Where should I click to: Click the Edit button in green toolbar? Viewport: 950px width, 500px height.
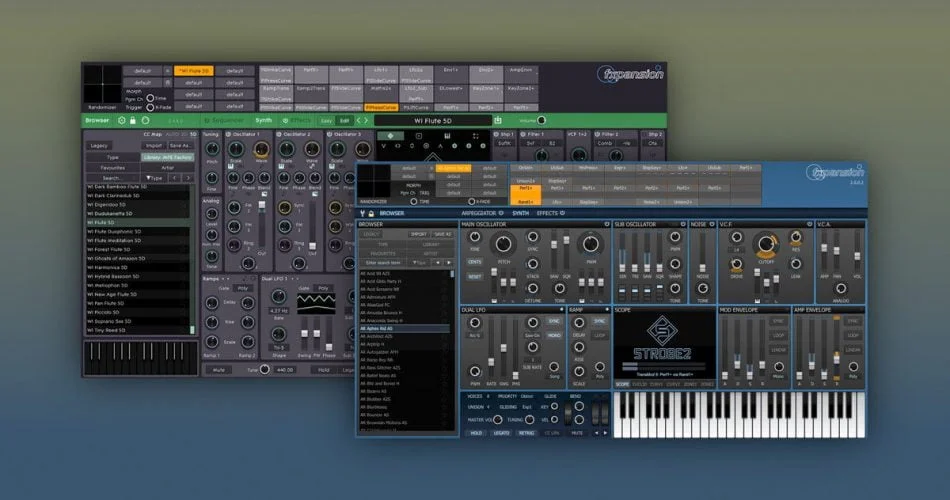(344, 121)
